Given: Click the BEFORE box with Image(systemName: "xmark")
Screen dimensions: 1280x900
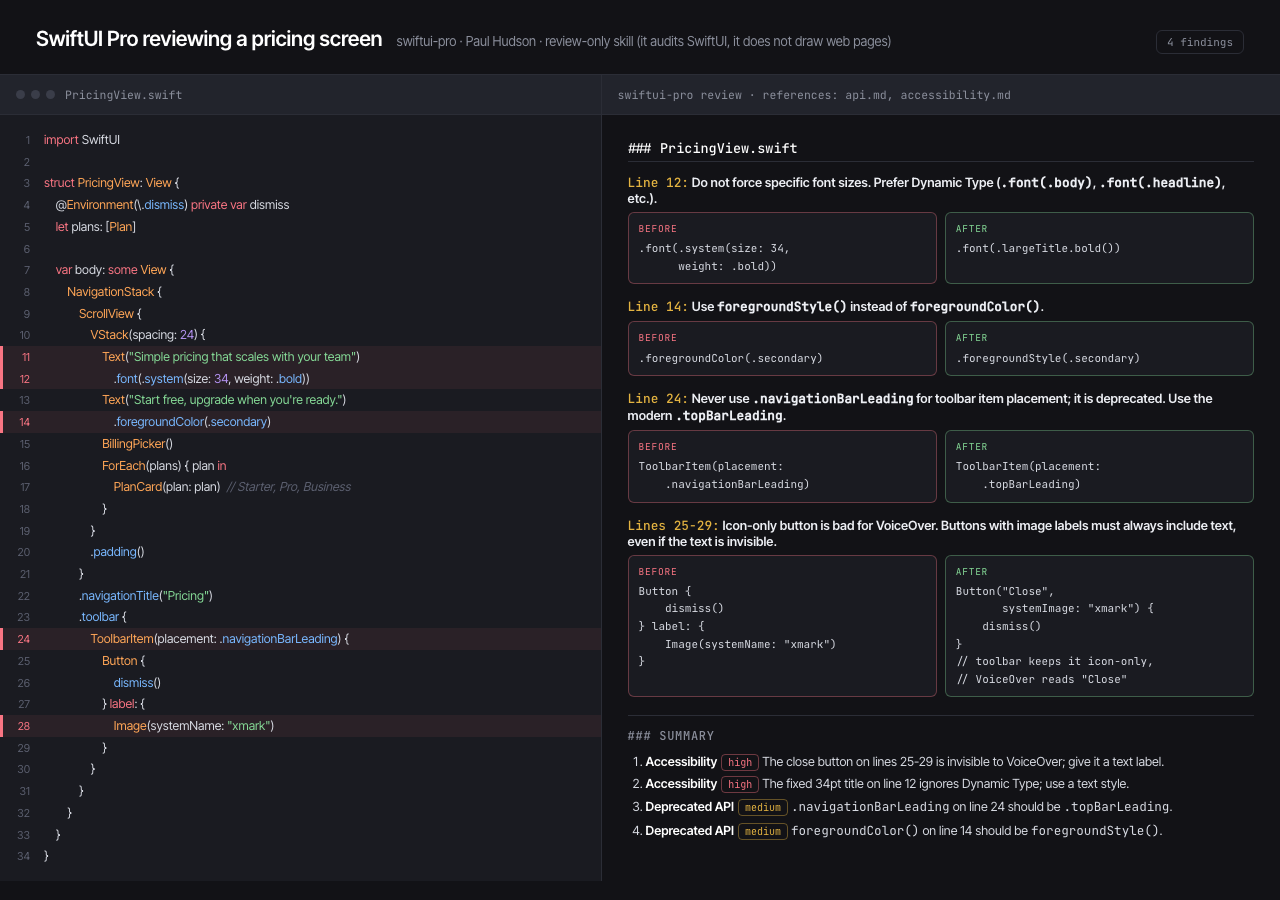Looking at the screenshot, I should point(782,626).
